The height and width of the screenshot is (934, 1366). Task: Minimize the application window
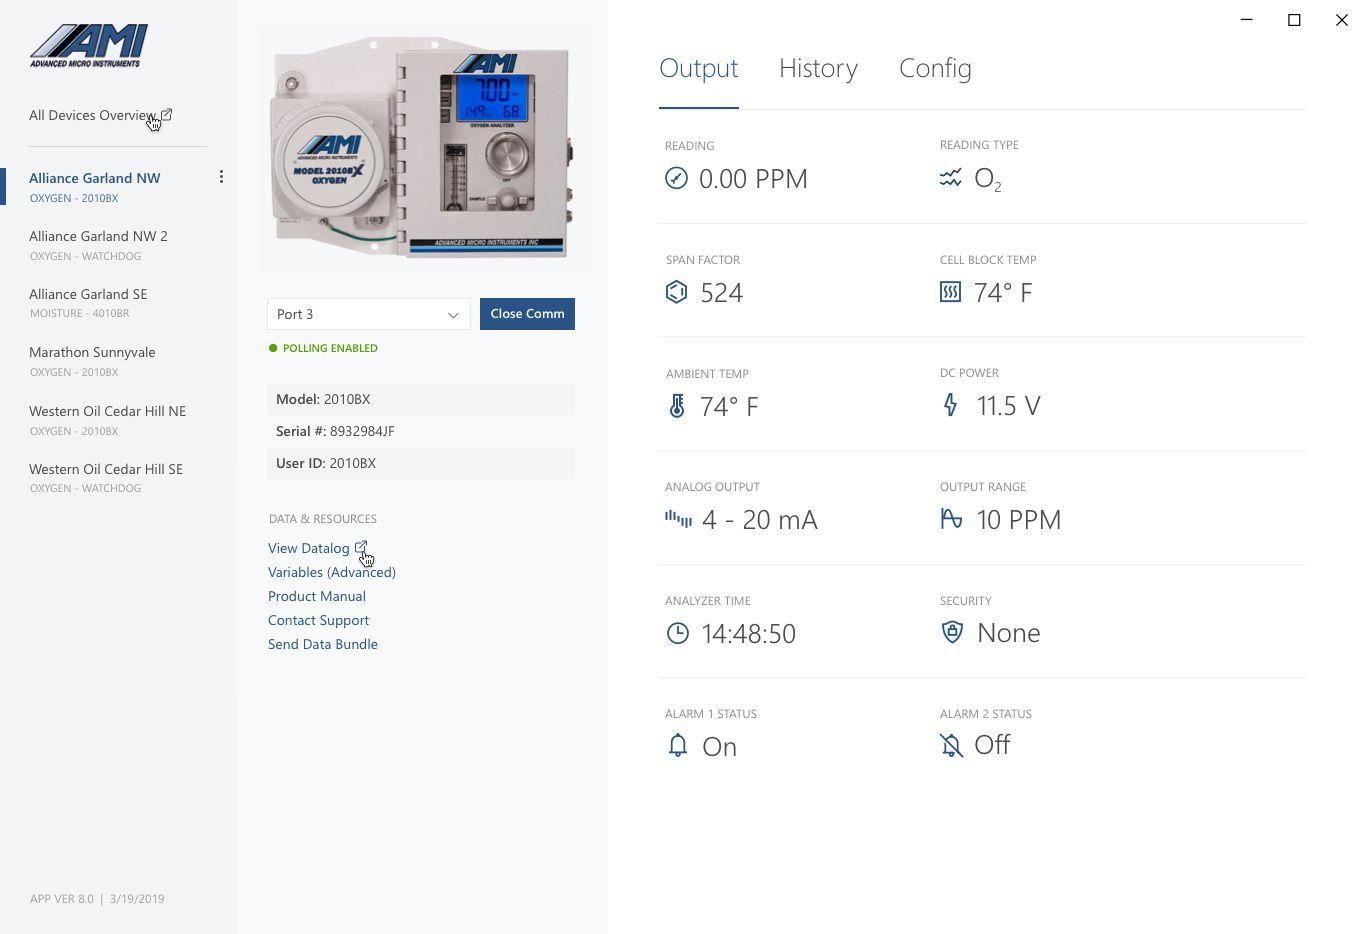(1246, 20)
